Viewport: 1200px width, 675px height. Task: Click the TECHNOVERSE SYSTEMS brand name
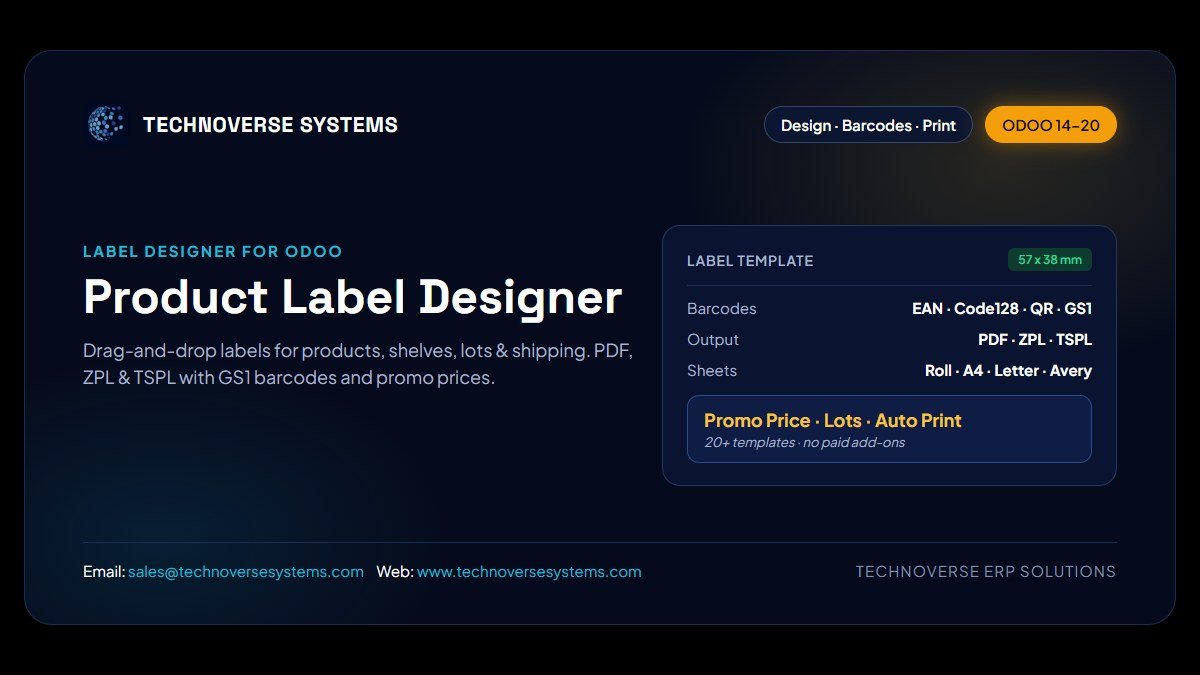click(270, 125)
